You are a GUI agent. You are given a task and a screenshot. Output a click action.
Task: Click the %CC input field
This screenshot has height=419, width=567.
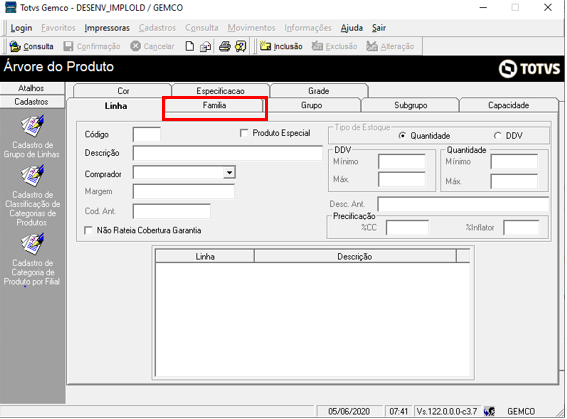tap(408, 228)
